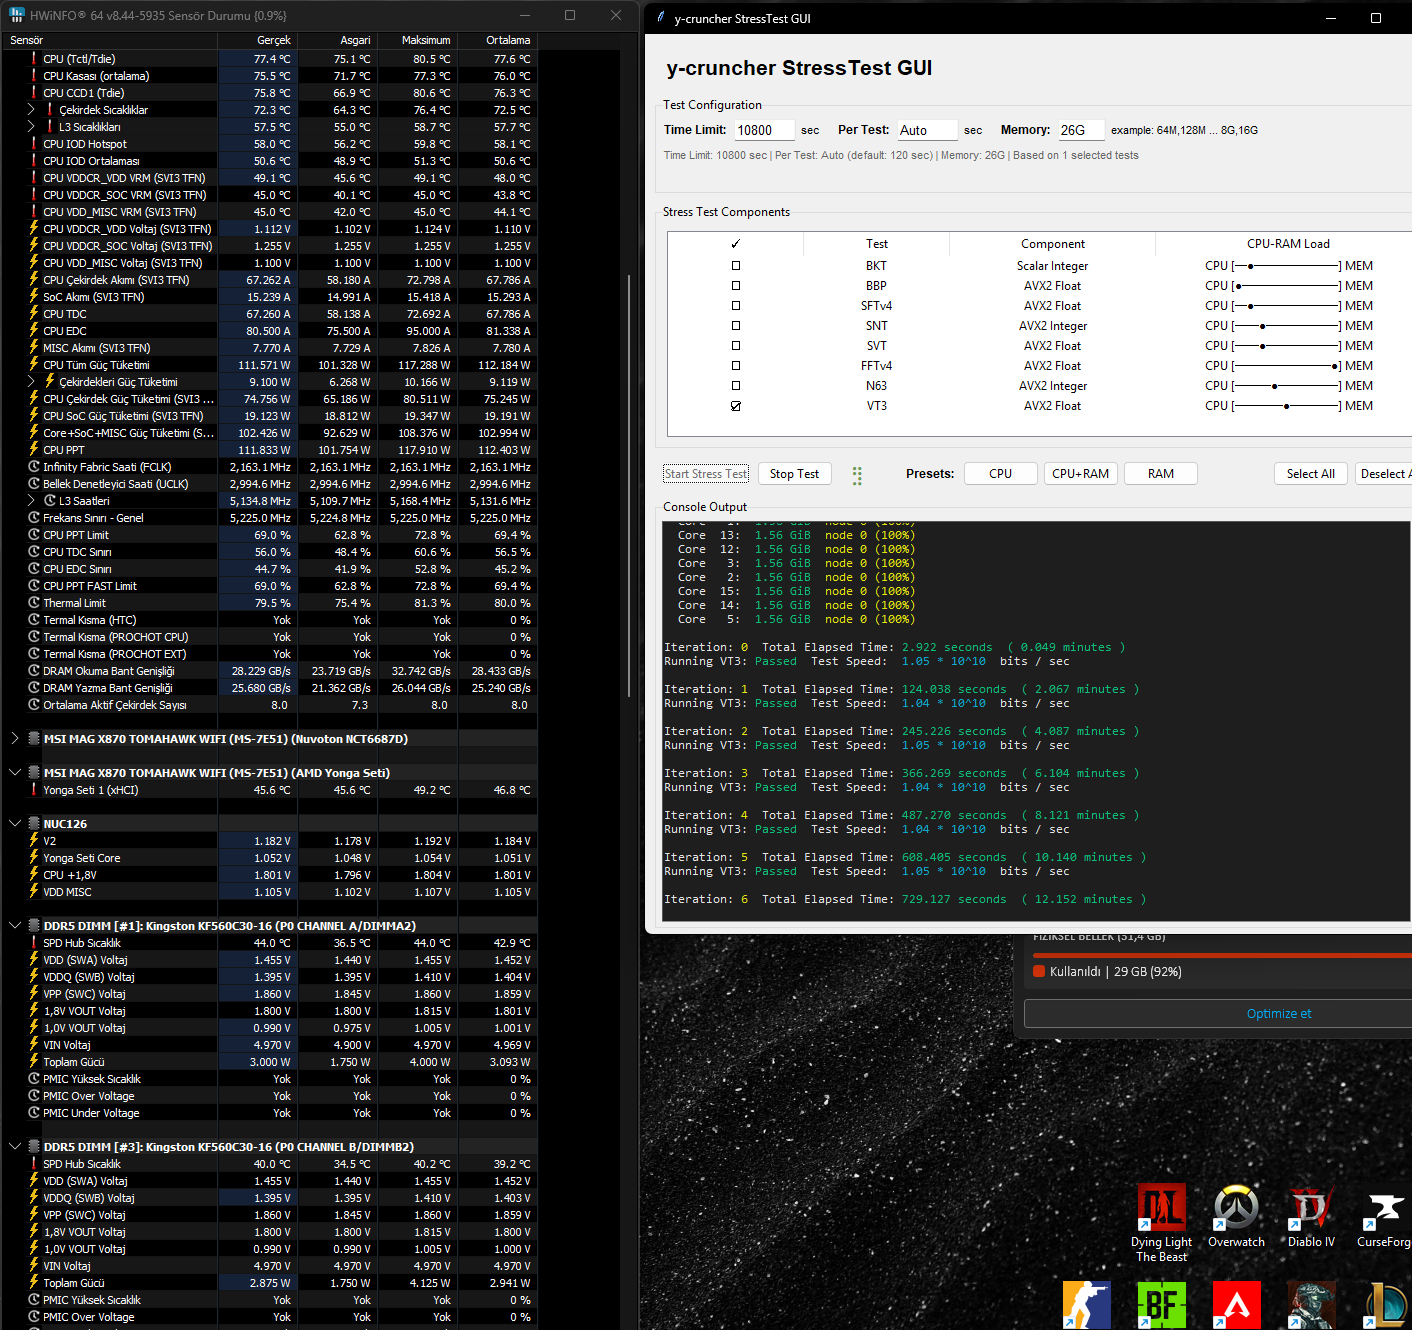Click the Gerçek column header
The width and height of the screenshot is (1412, 1330).
pyautogui.click(x=258, y=40)
